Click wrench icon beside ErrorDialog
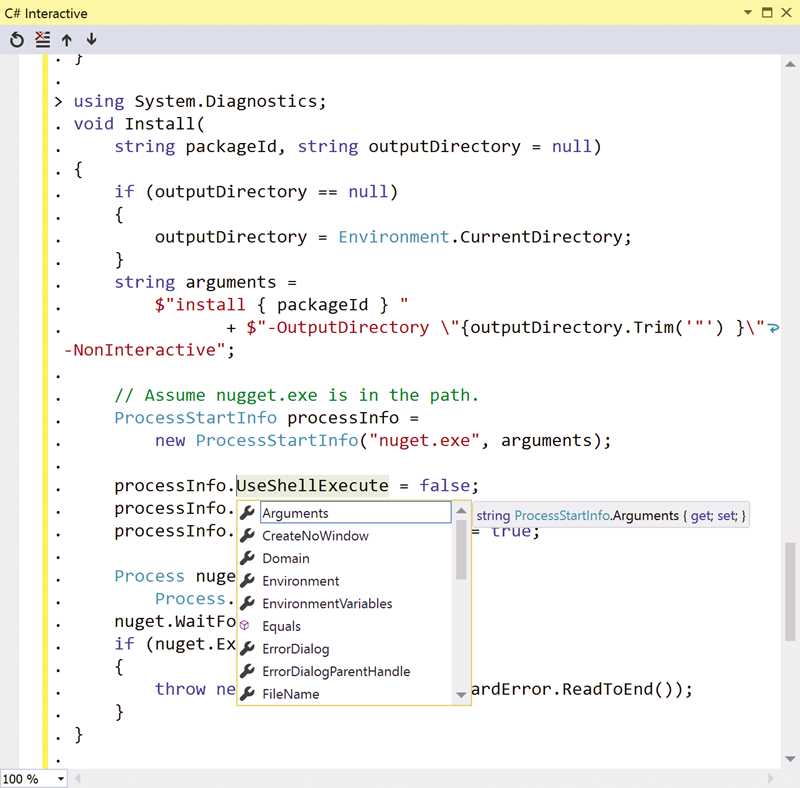Image resolution: width=800 pixels, height=788 pixels. pos(247,648)
